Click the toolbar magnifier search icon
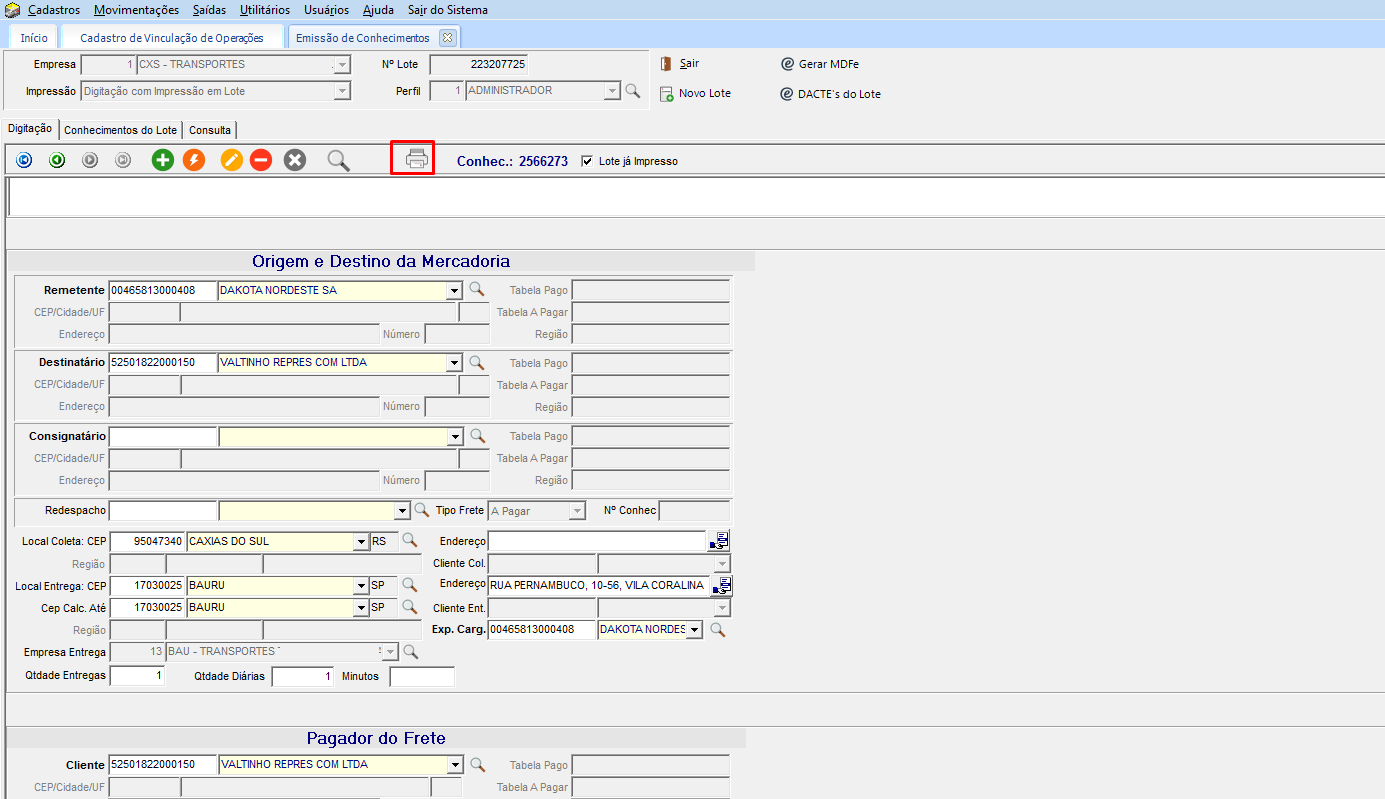Image resolution: width=1385 pixels, height=799 pixels. coord(339,160)
